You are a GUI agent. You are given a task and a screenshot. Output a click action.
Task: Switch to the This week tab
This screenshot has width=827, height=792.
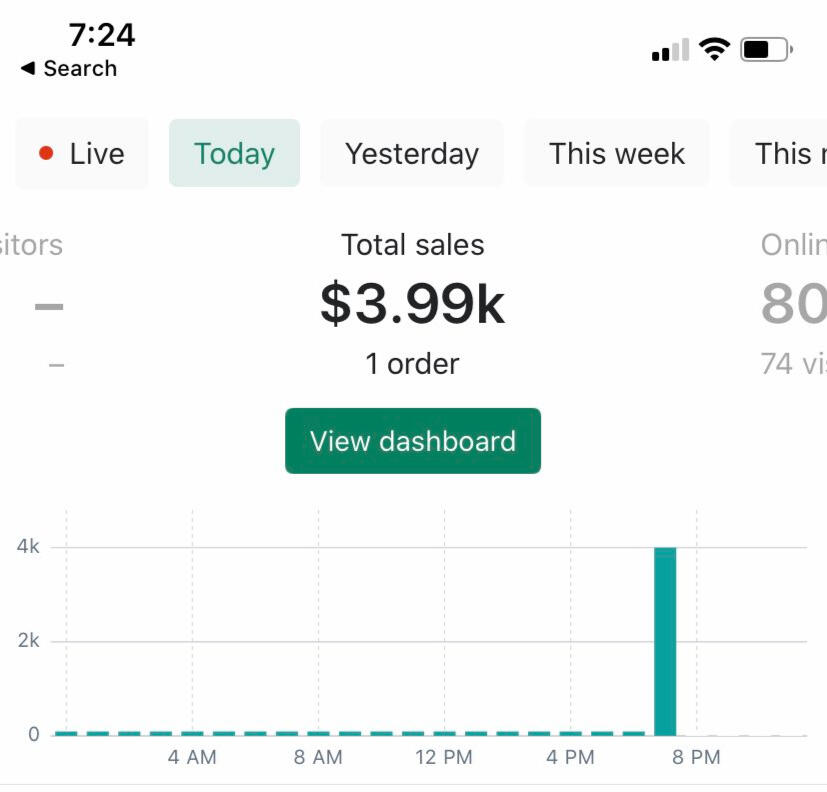coord(616,153)
